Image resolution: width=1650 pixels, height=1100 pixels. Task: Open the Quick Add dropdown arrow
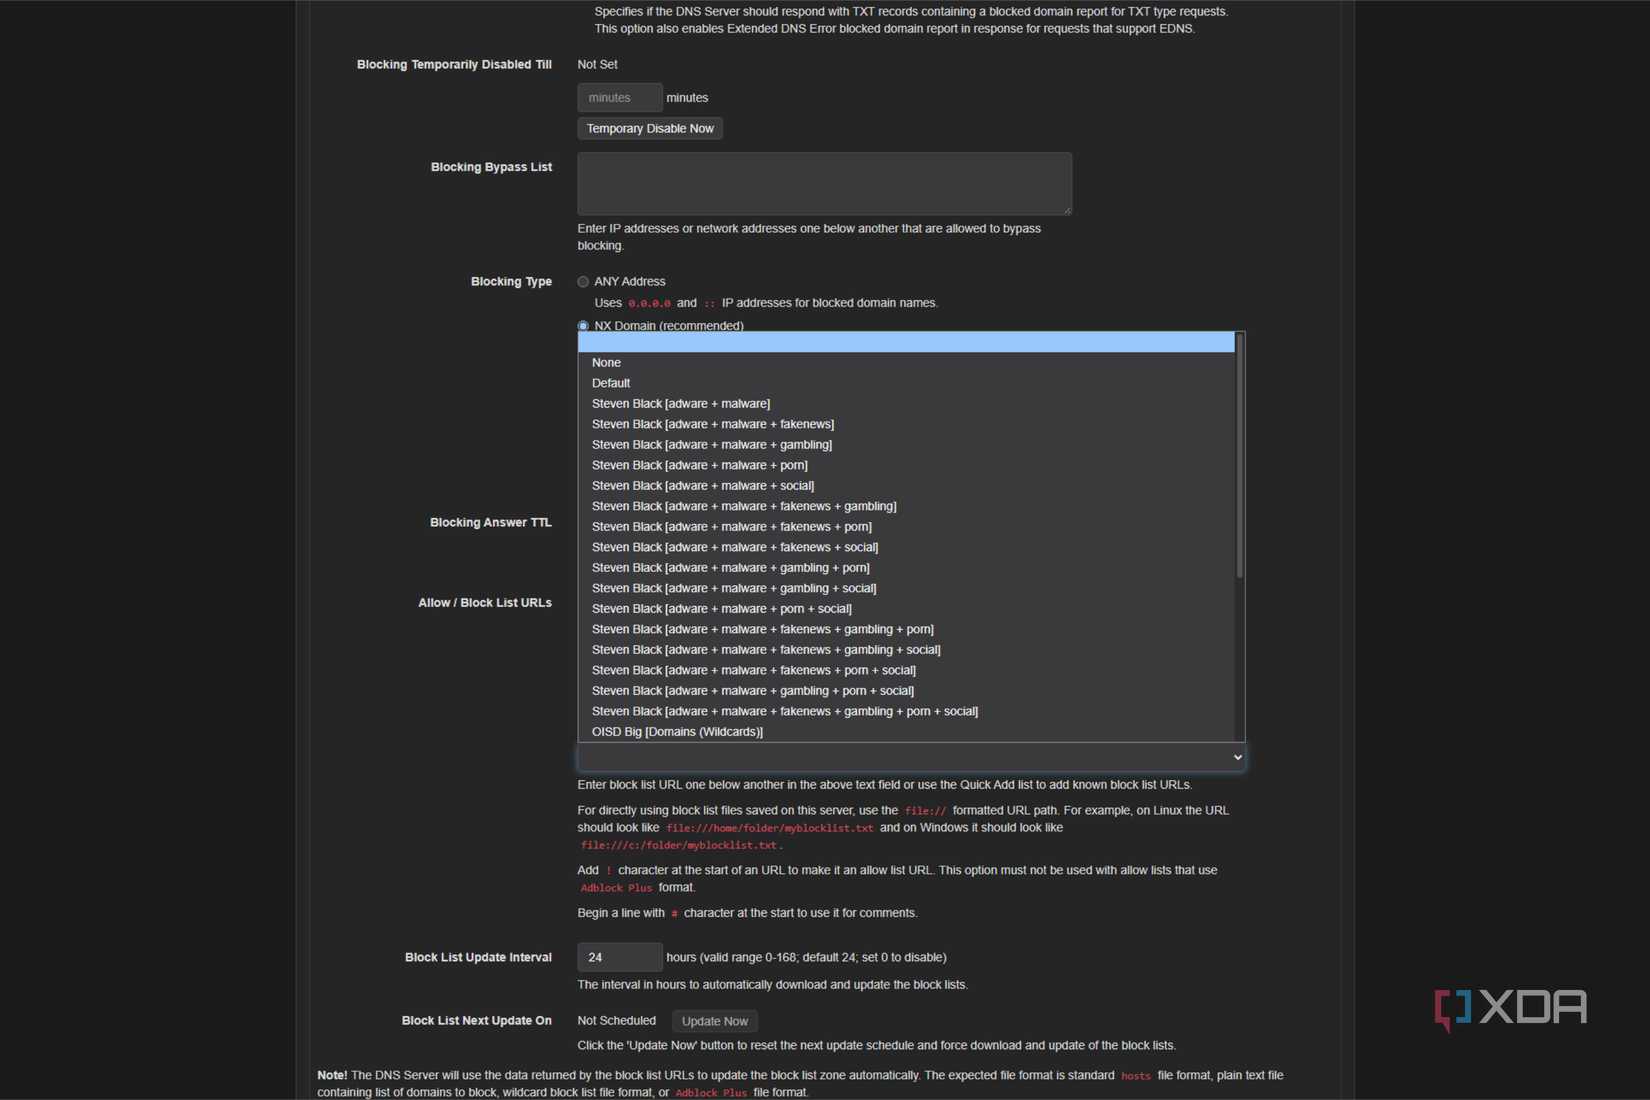click(x=1238, y=757)
